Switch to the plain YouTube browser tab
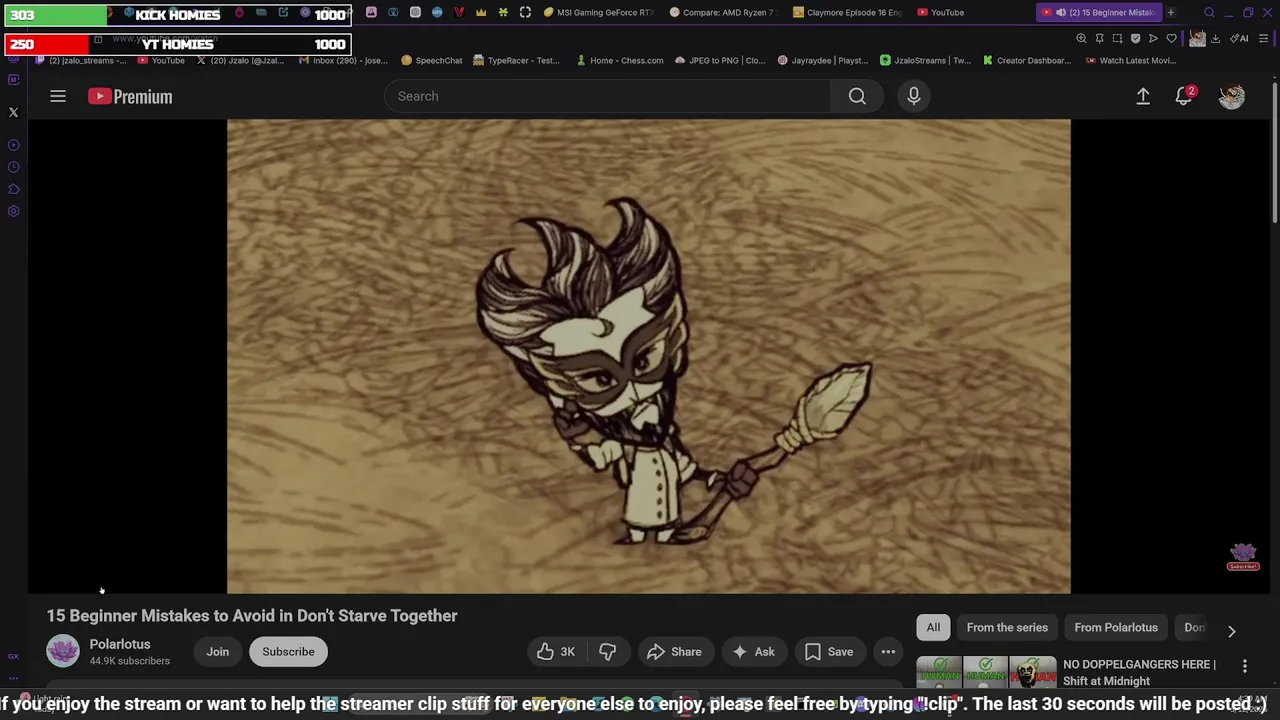 click(941, 12)
